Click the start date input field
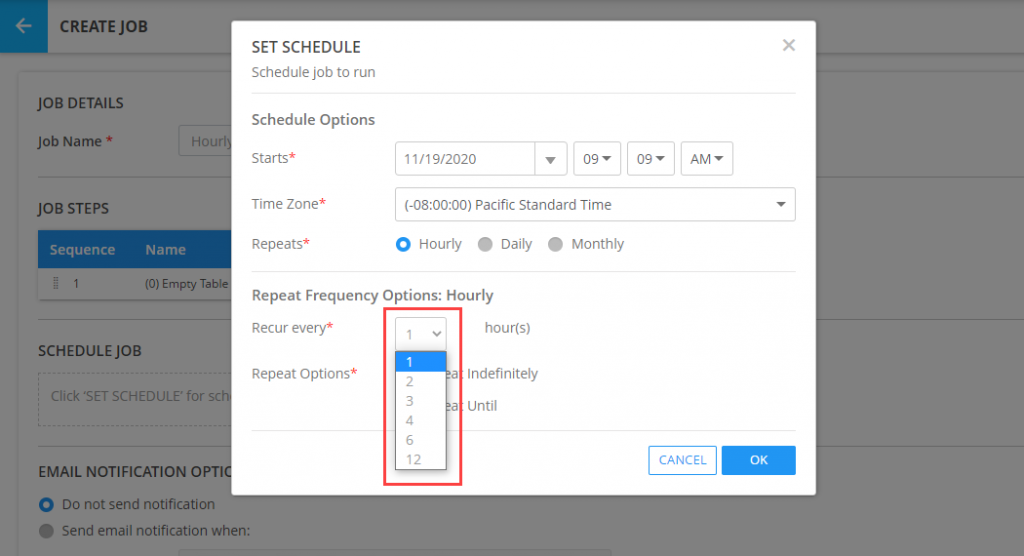The width and height of the screenshot is (1024, 556). [465, 159]
